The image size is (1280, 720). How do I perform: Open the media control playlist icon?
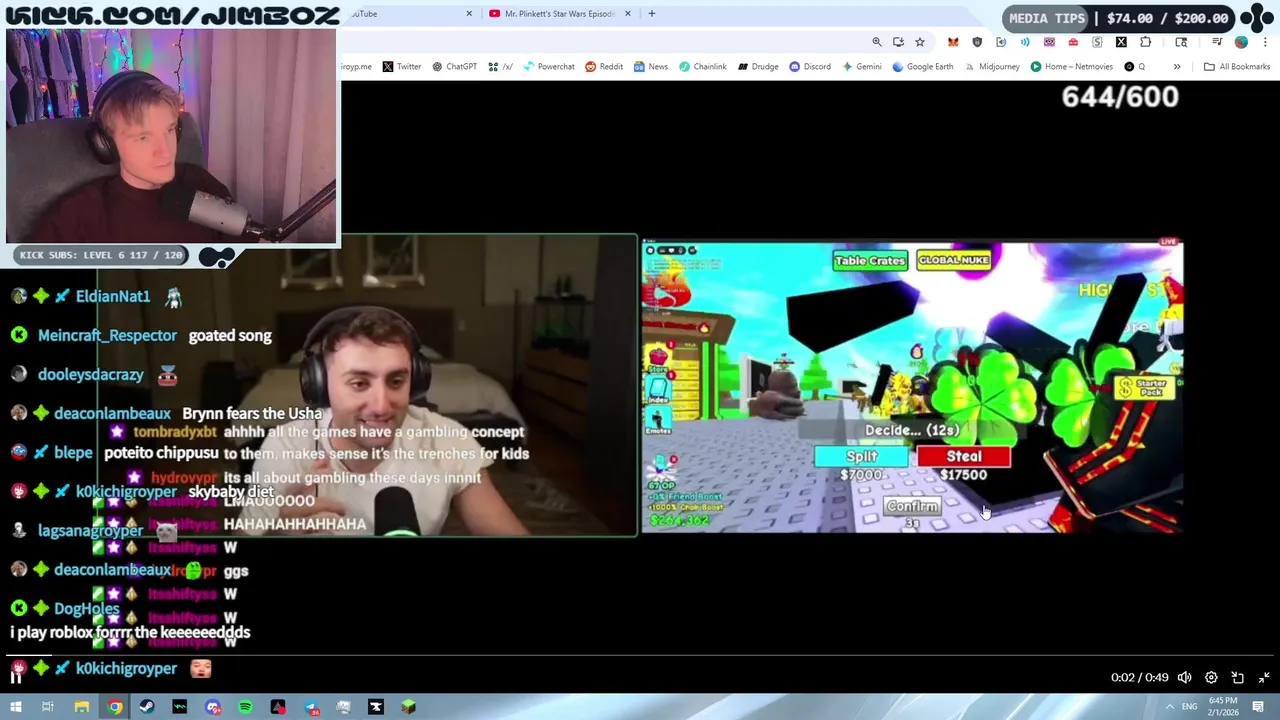(x=1217, y=42)
